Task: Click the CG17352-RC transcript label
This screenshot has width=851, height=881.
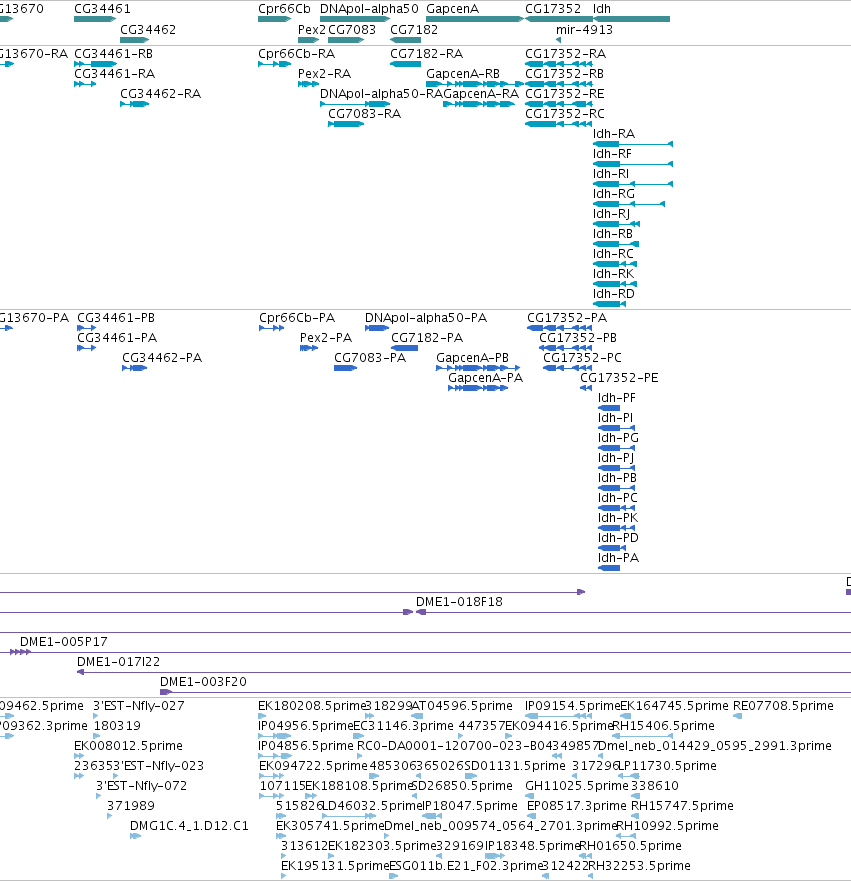Action: [x=565, y=113]
